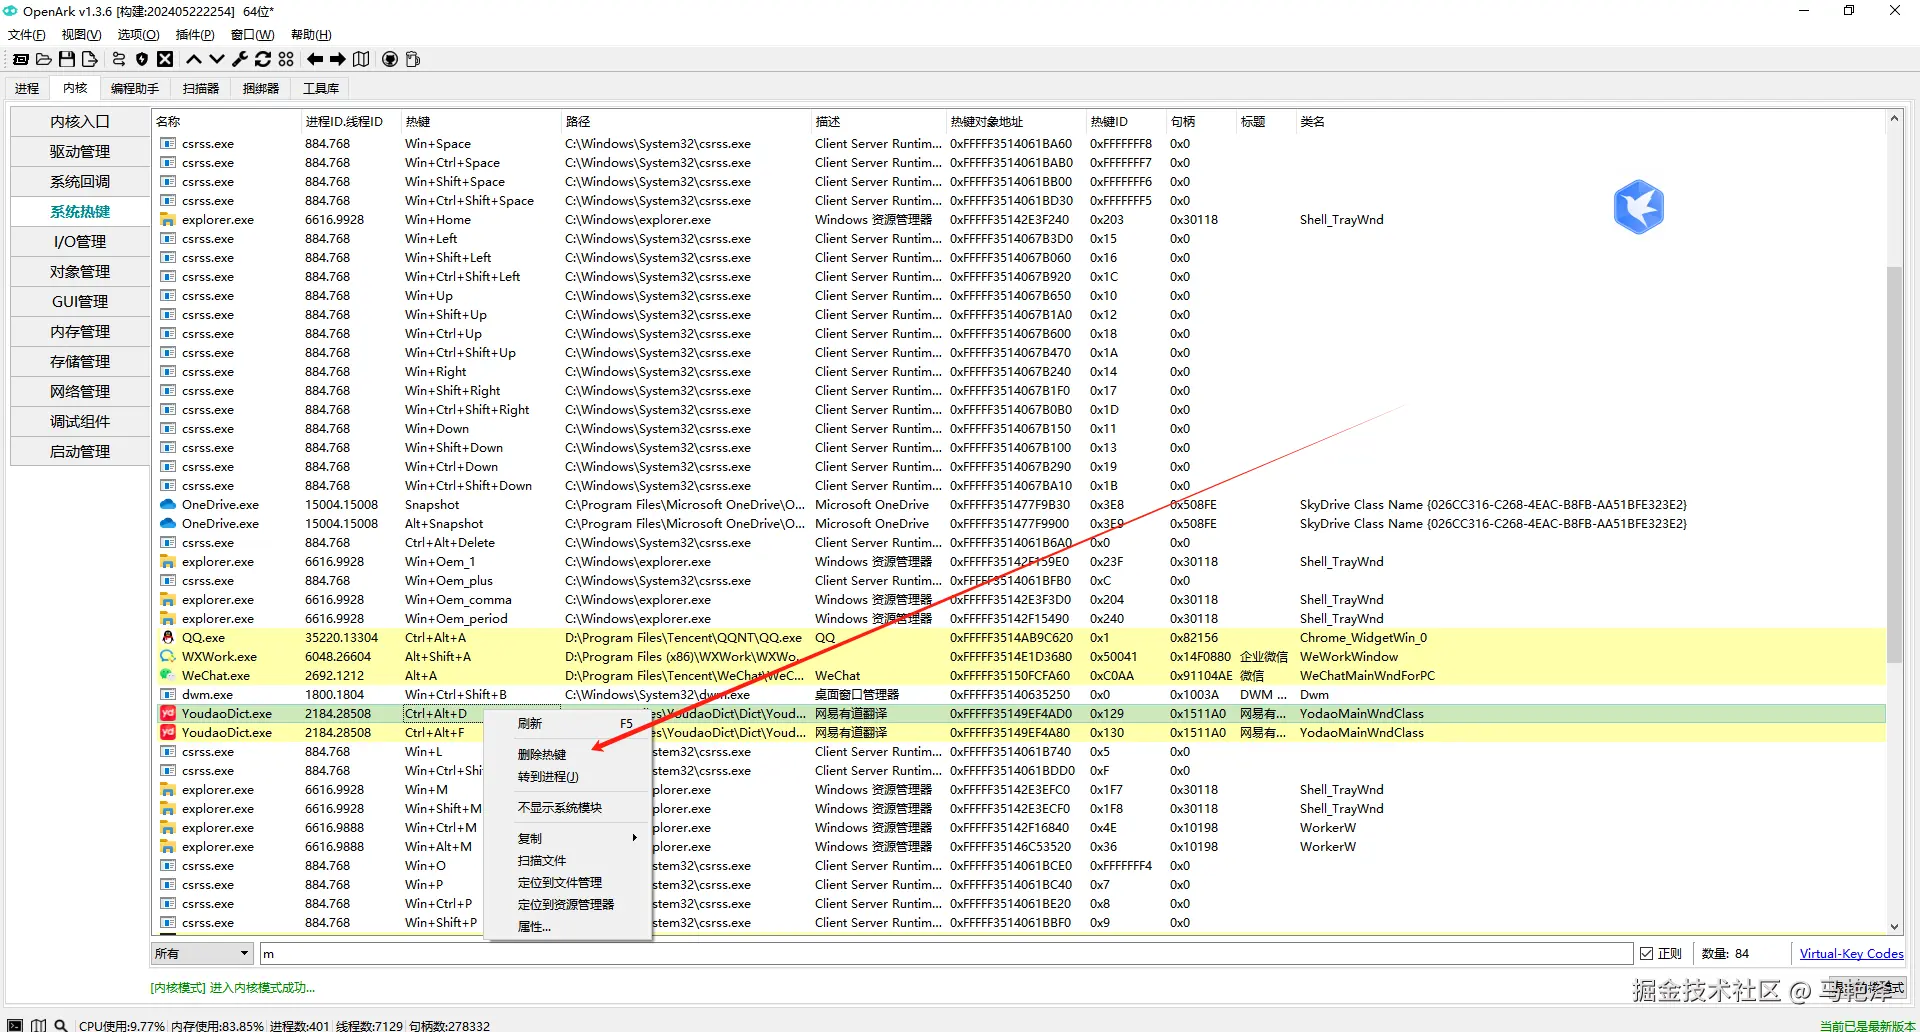The height and width of the screenshot is (1032, 1920).
Task: Click the lightning shield toolbar icon
Action: (142, 60)
